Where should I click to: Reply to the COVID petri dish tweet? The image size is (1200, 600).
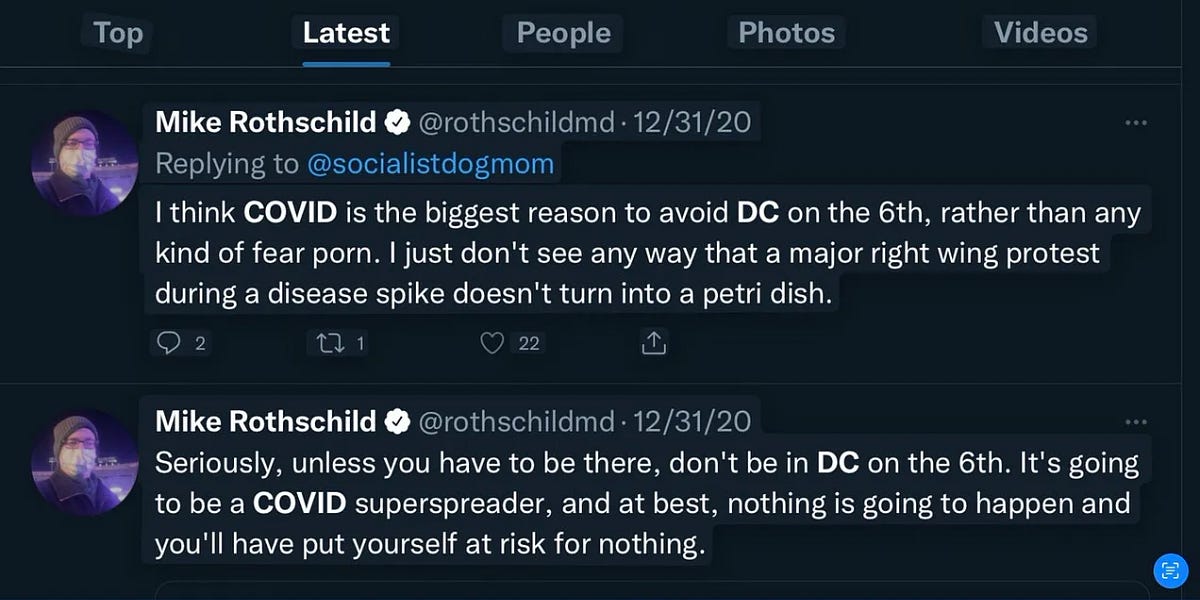[172, 343]
